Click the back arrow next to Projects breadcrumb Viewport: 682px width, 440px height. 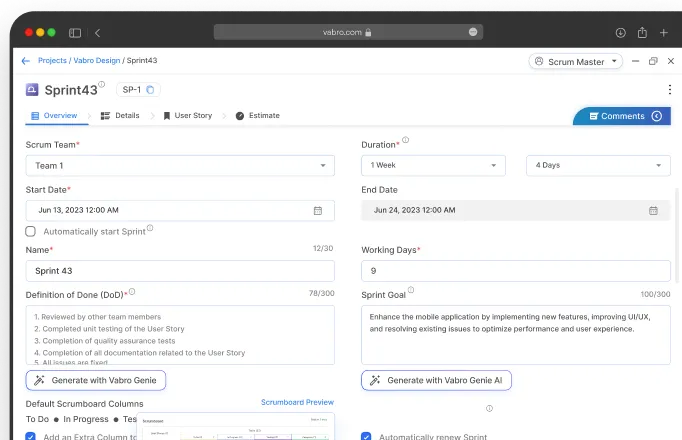(26, 61)
